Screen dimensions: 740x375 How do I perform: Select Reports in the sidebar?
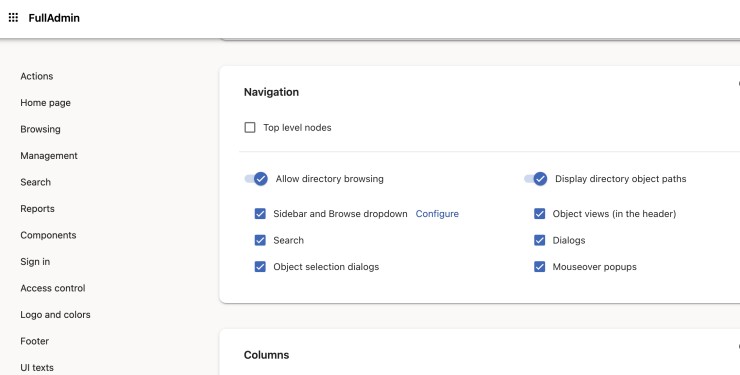(x=37, y=208)
